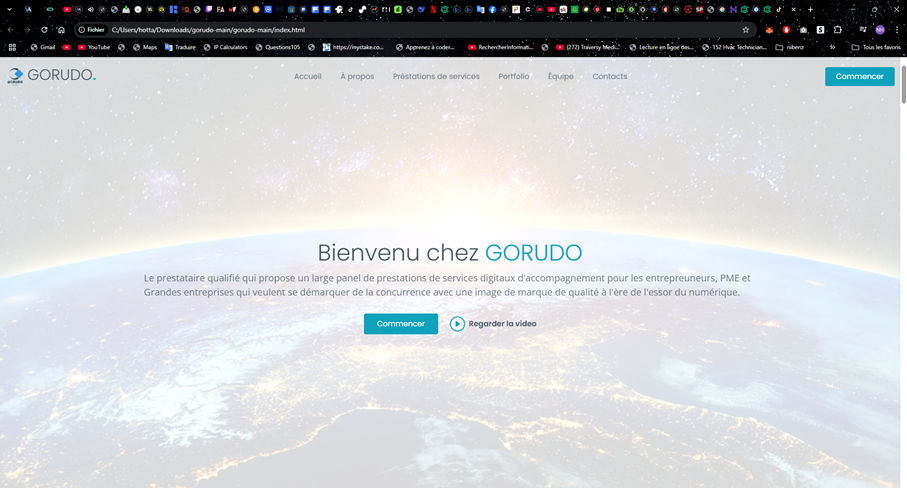Open the Apprenez à coder bookmark
This screenshot has width=907, height=488.
pos(425,47)
